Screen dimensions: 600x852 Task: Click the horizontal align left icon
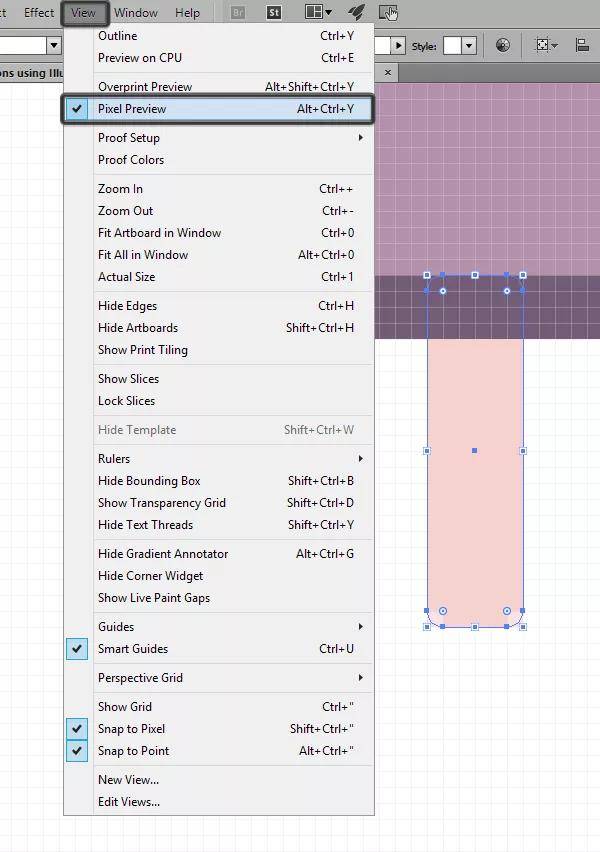pyautogui.click(x=582, y=45)
